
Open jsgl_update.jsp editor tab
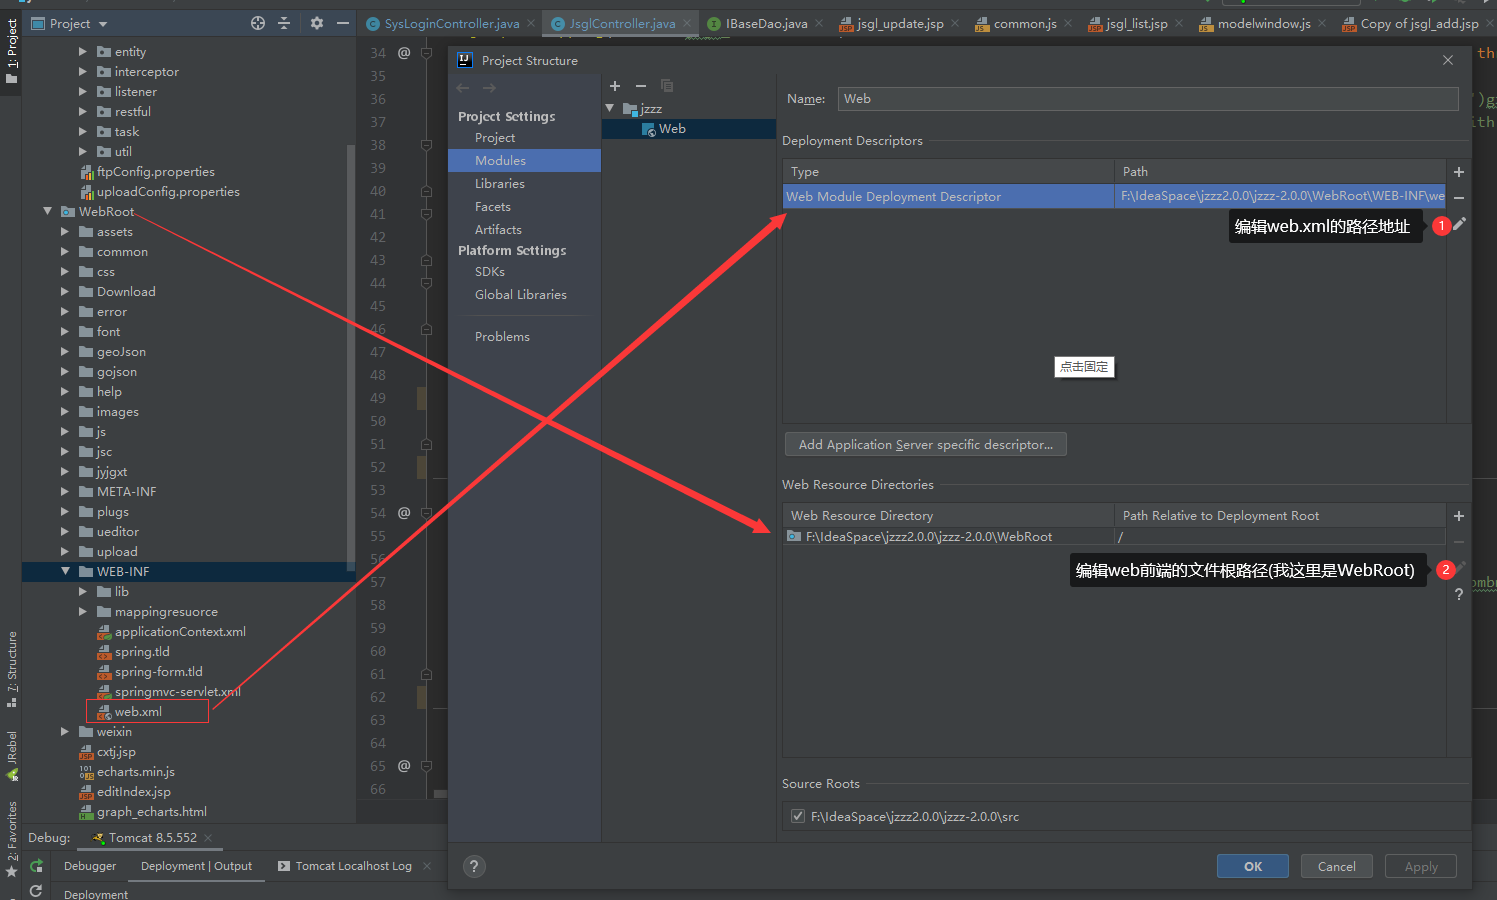pos(891,23)
